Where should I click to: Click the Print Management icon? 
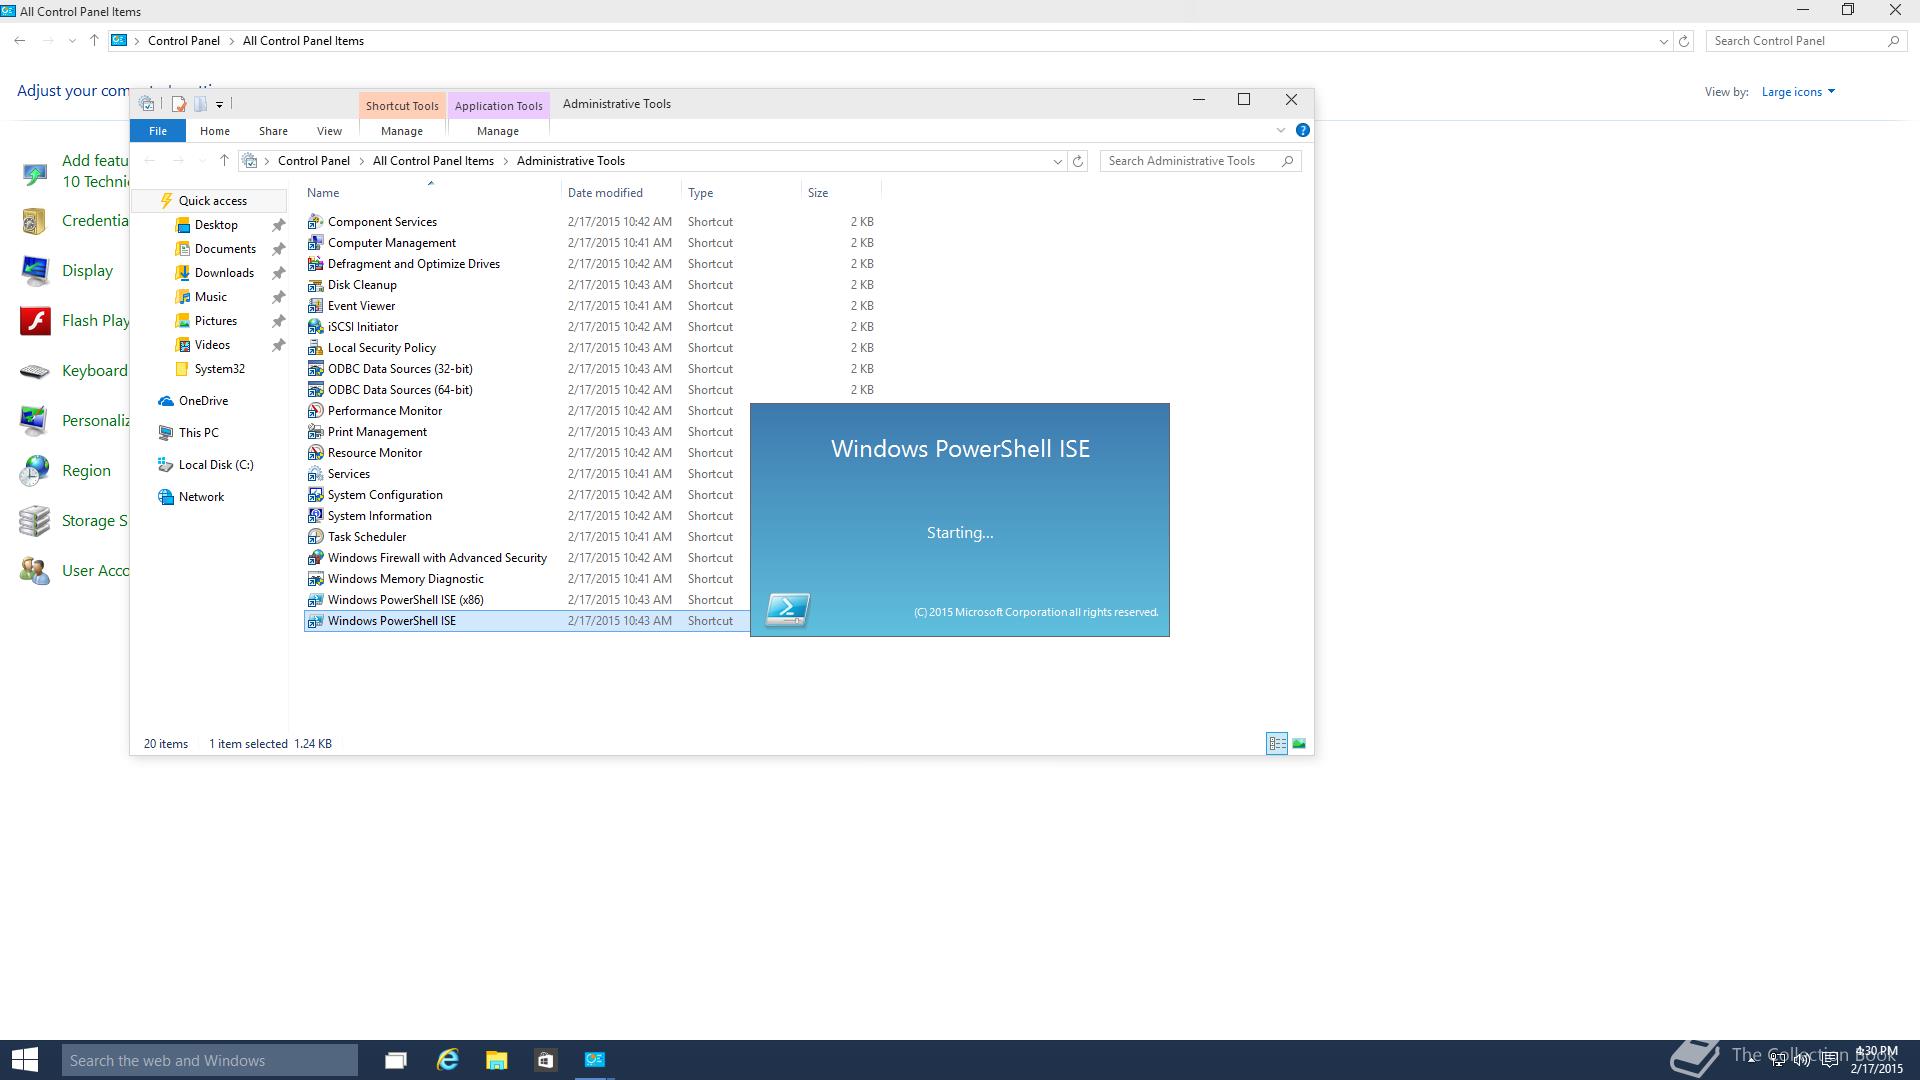point(315,432)
